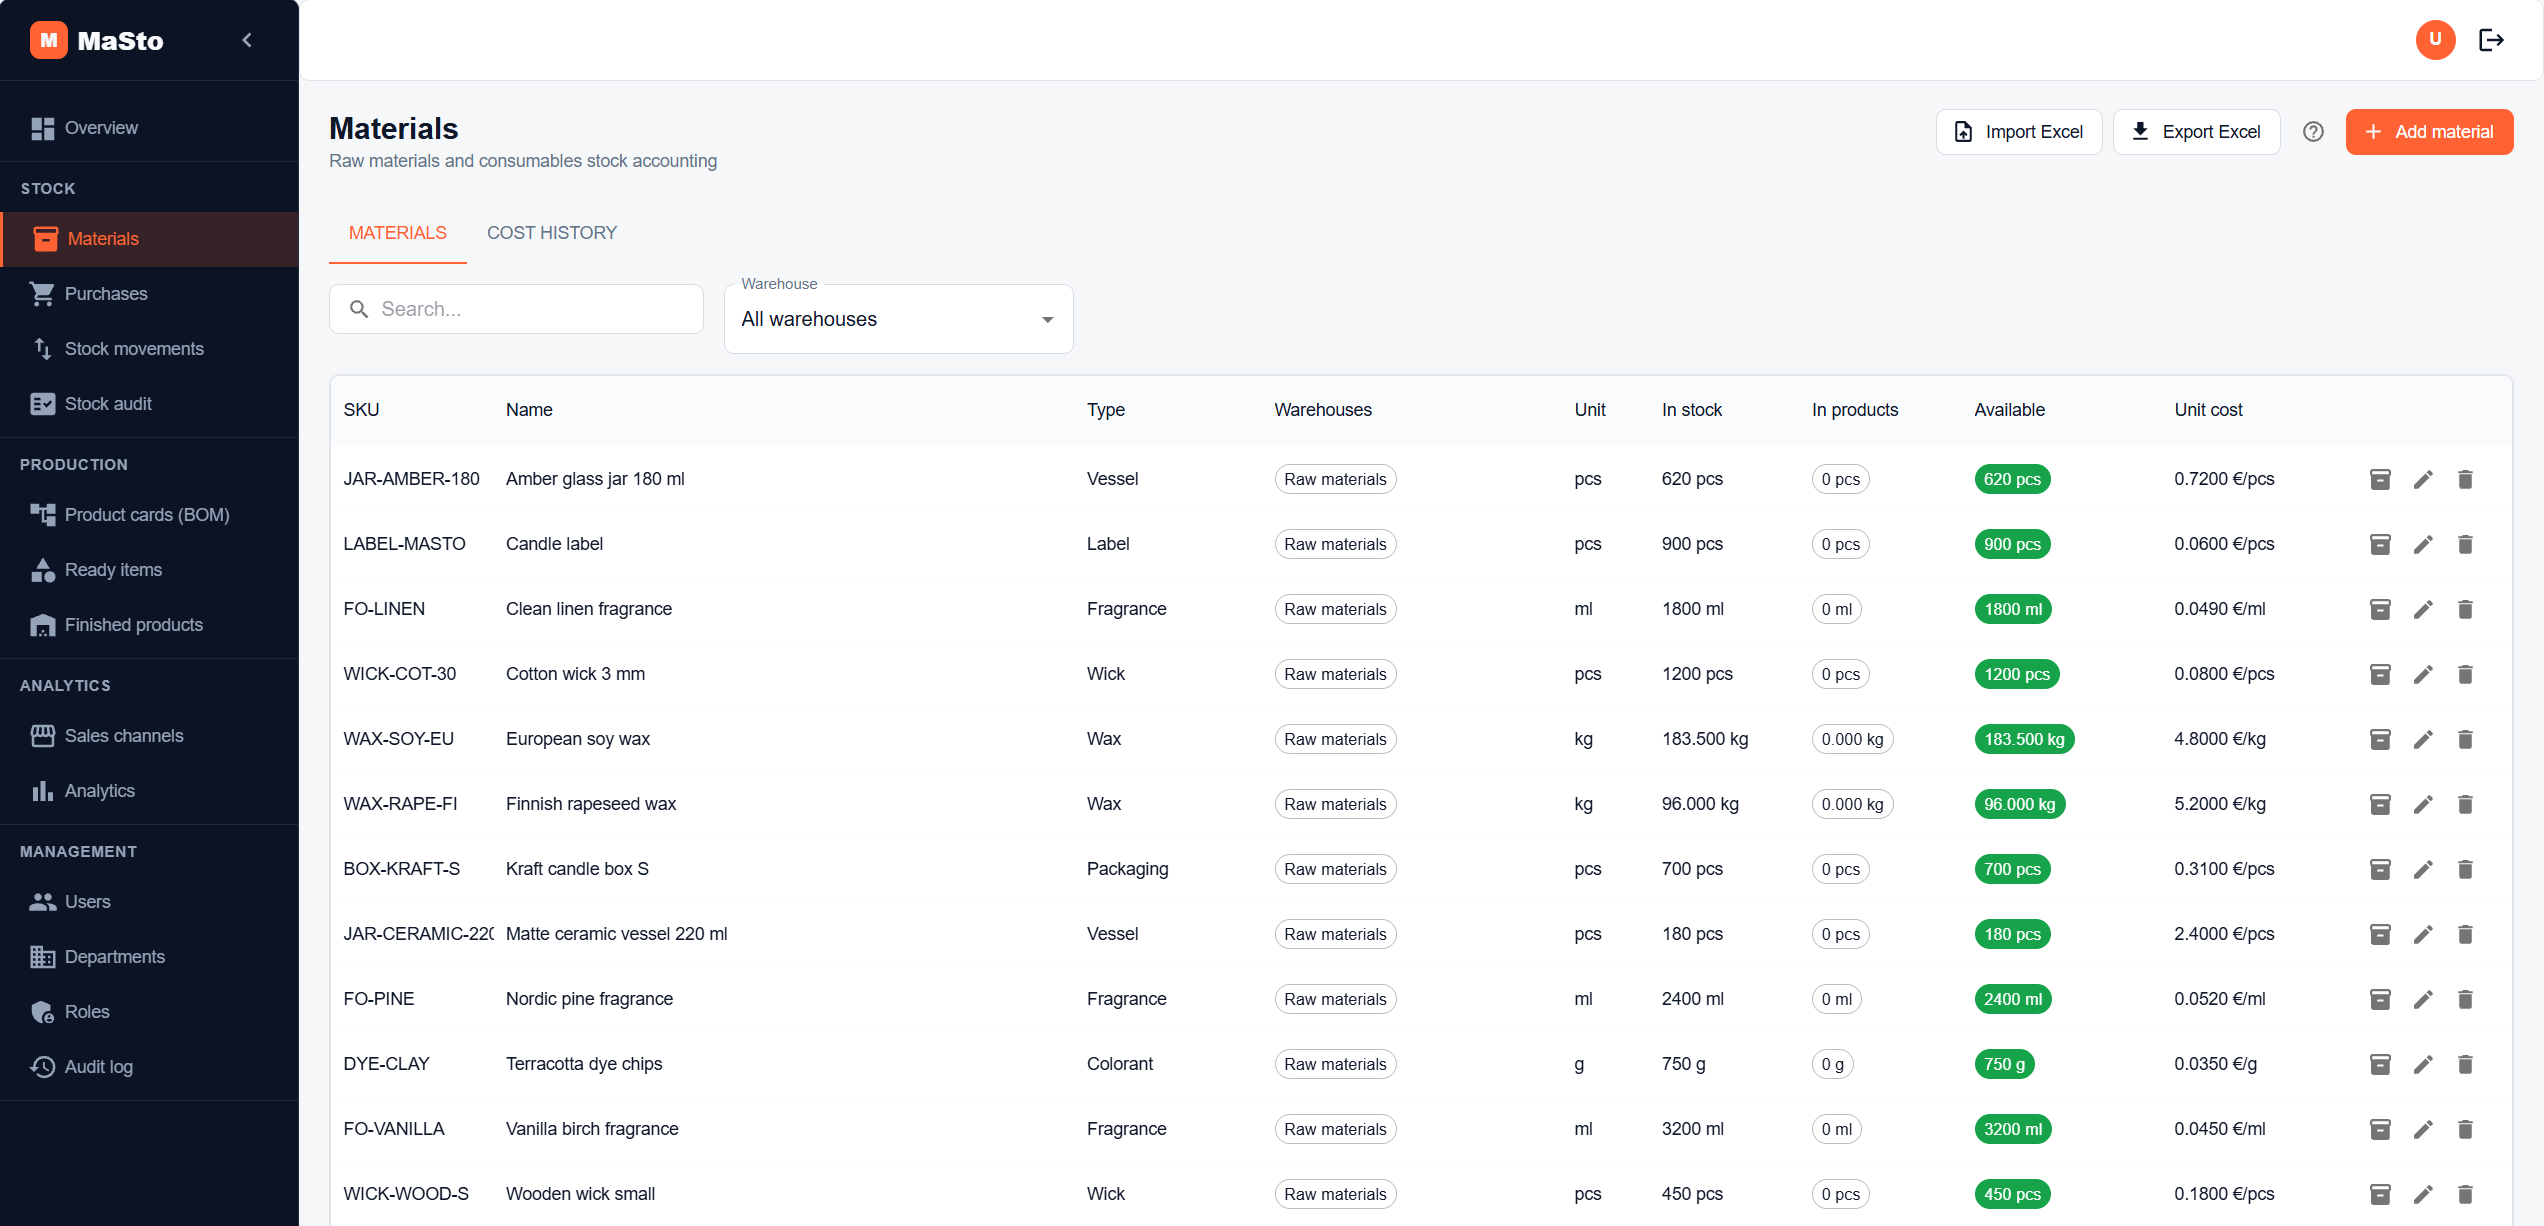Open archive icon for Amber glass jar
Image resolution: width=2544 pixels, height=1226 pixels.
(2380, 479)
